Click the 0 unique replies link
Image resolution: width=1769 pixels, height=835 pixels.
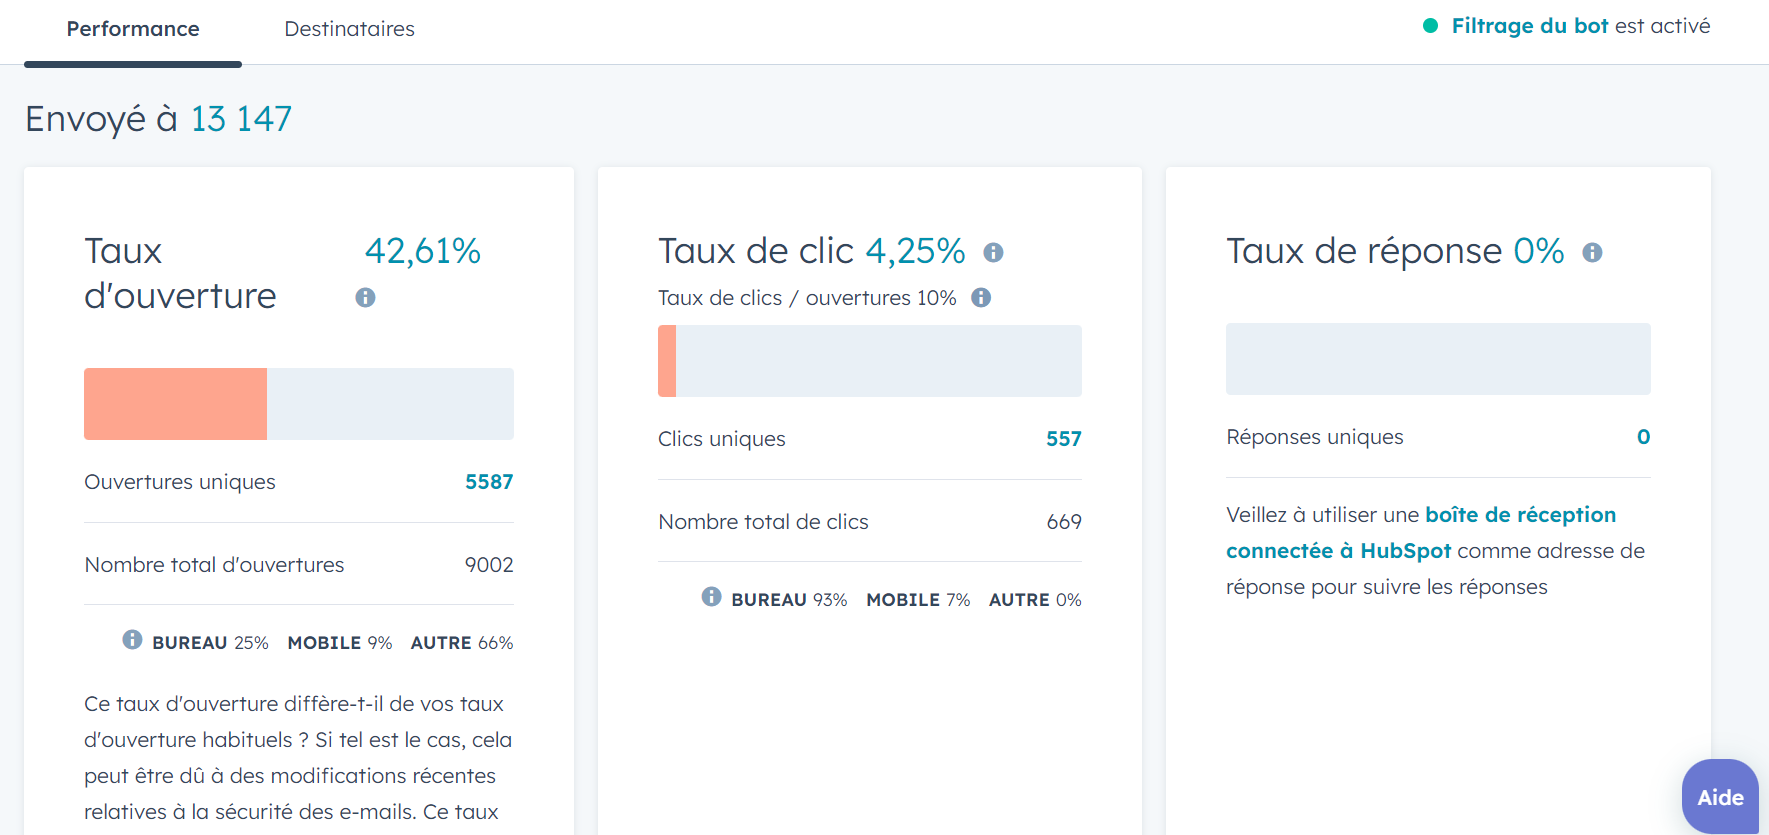coord(1643,437)
